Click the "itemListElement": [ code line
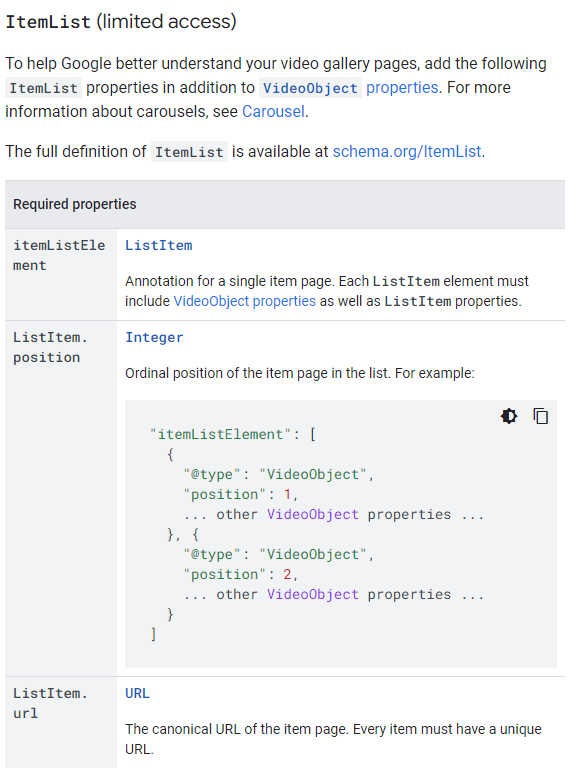The width and height of the screenshot is (579, 768). pyautogui.click(x=233, y=434)
